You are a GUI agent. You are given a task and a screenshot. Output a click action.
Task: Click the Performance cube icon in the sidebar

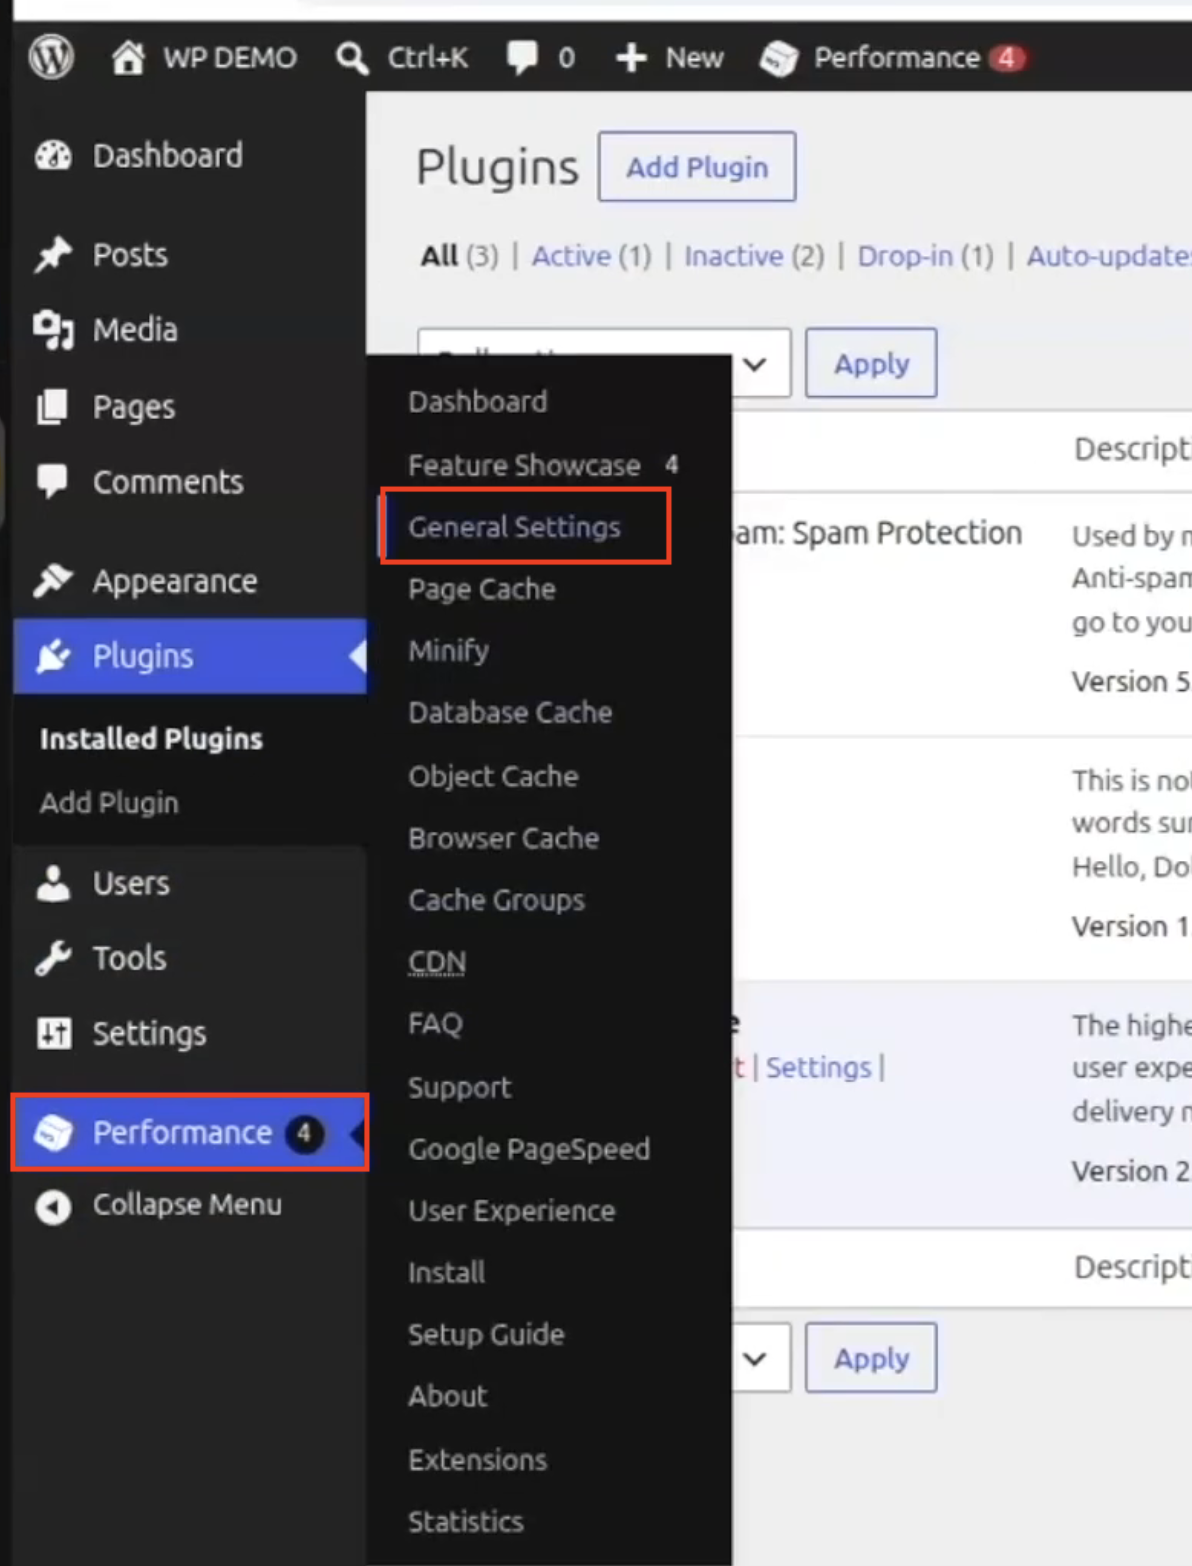tap(53, 1133)
